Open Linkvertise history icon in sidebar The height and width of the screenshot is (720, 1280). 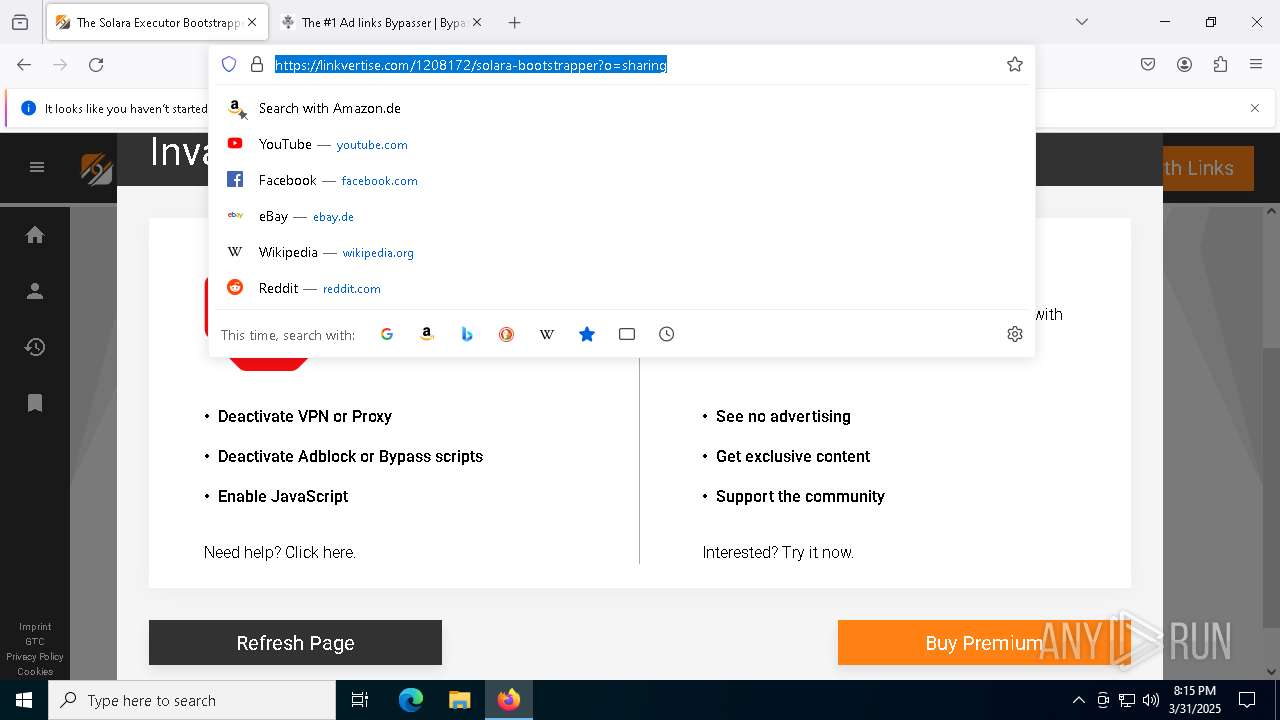[x=35, y=347]
